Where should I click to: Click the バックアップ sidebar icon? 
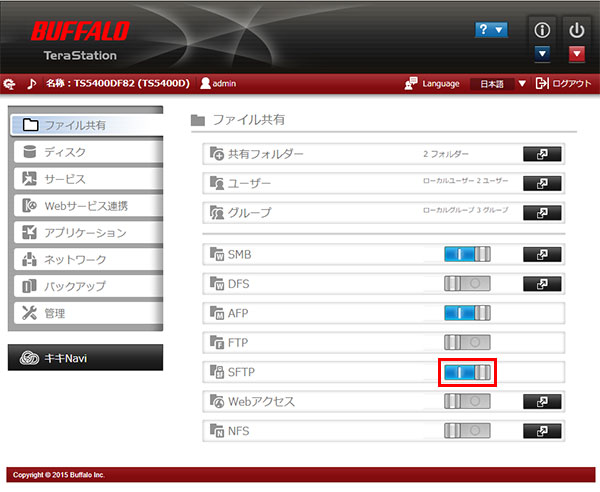(29, 286)
